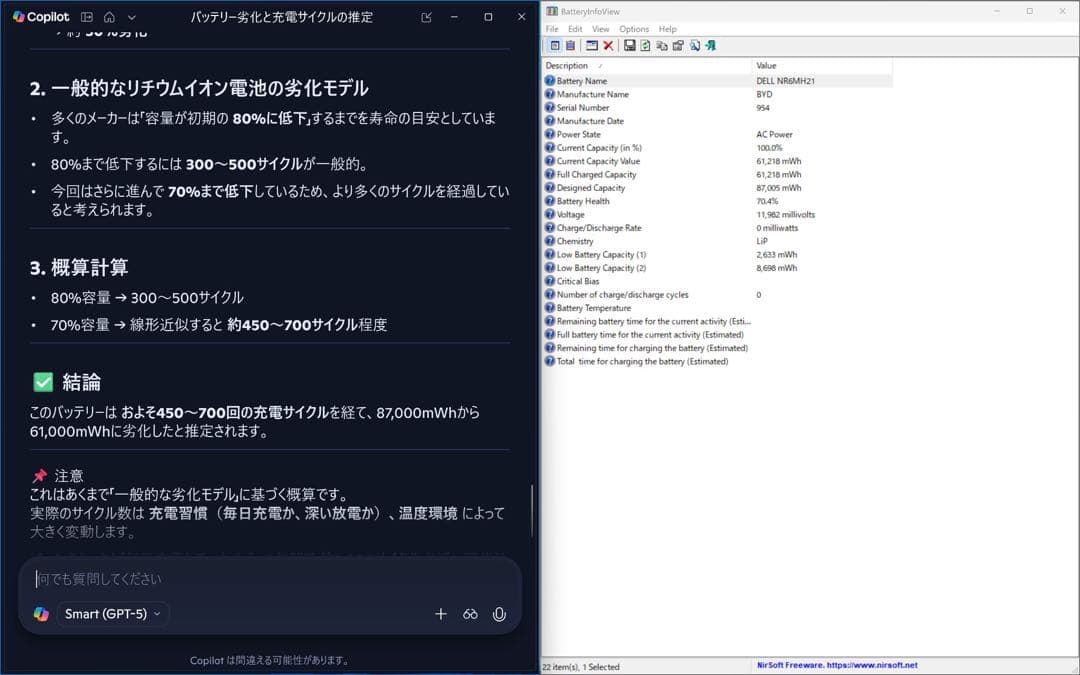The height and width of the screenshot is (675, 1080).
Task: Open the Smart (GPT-5) model dropdown
Action: coord(111,614)
